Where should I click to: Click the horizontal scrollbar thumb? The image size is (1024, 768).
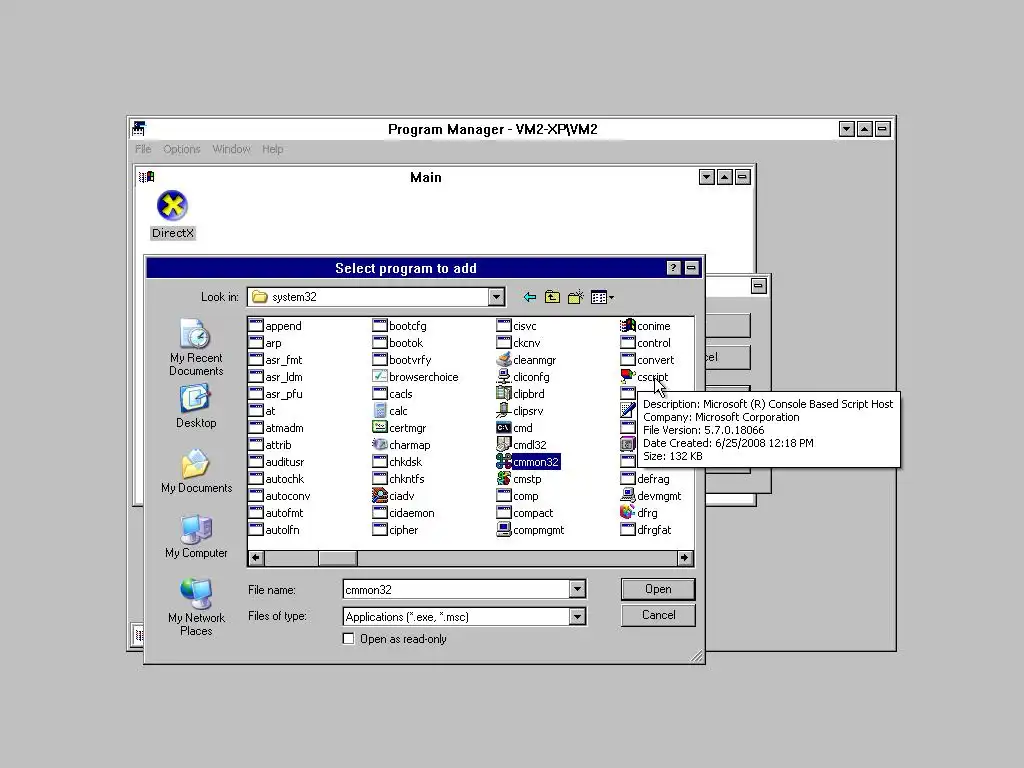pos(338,558)
